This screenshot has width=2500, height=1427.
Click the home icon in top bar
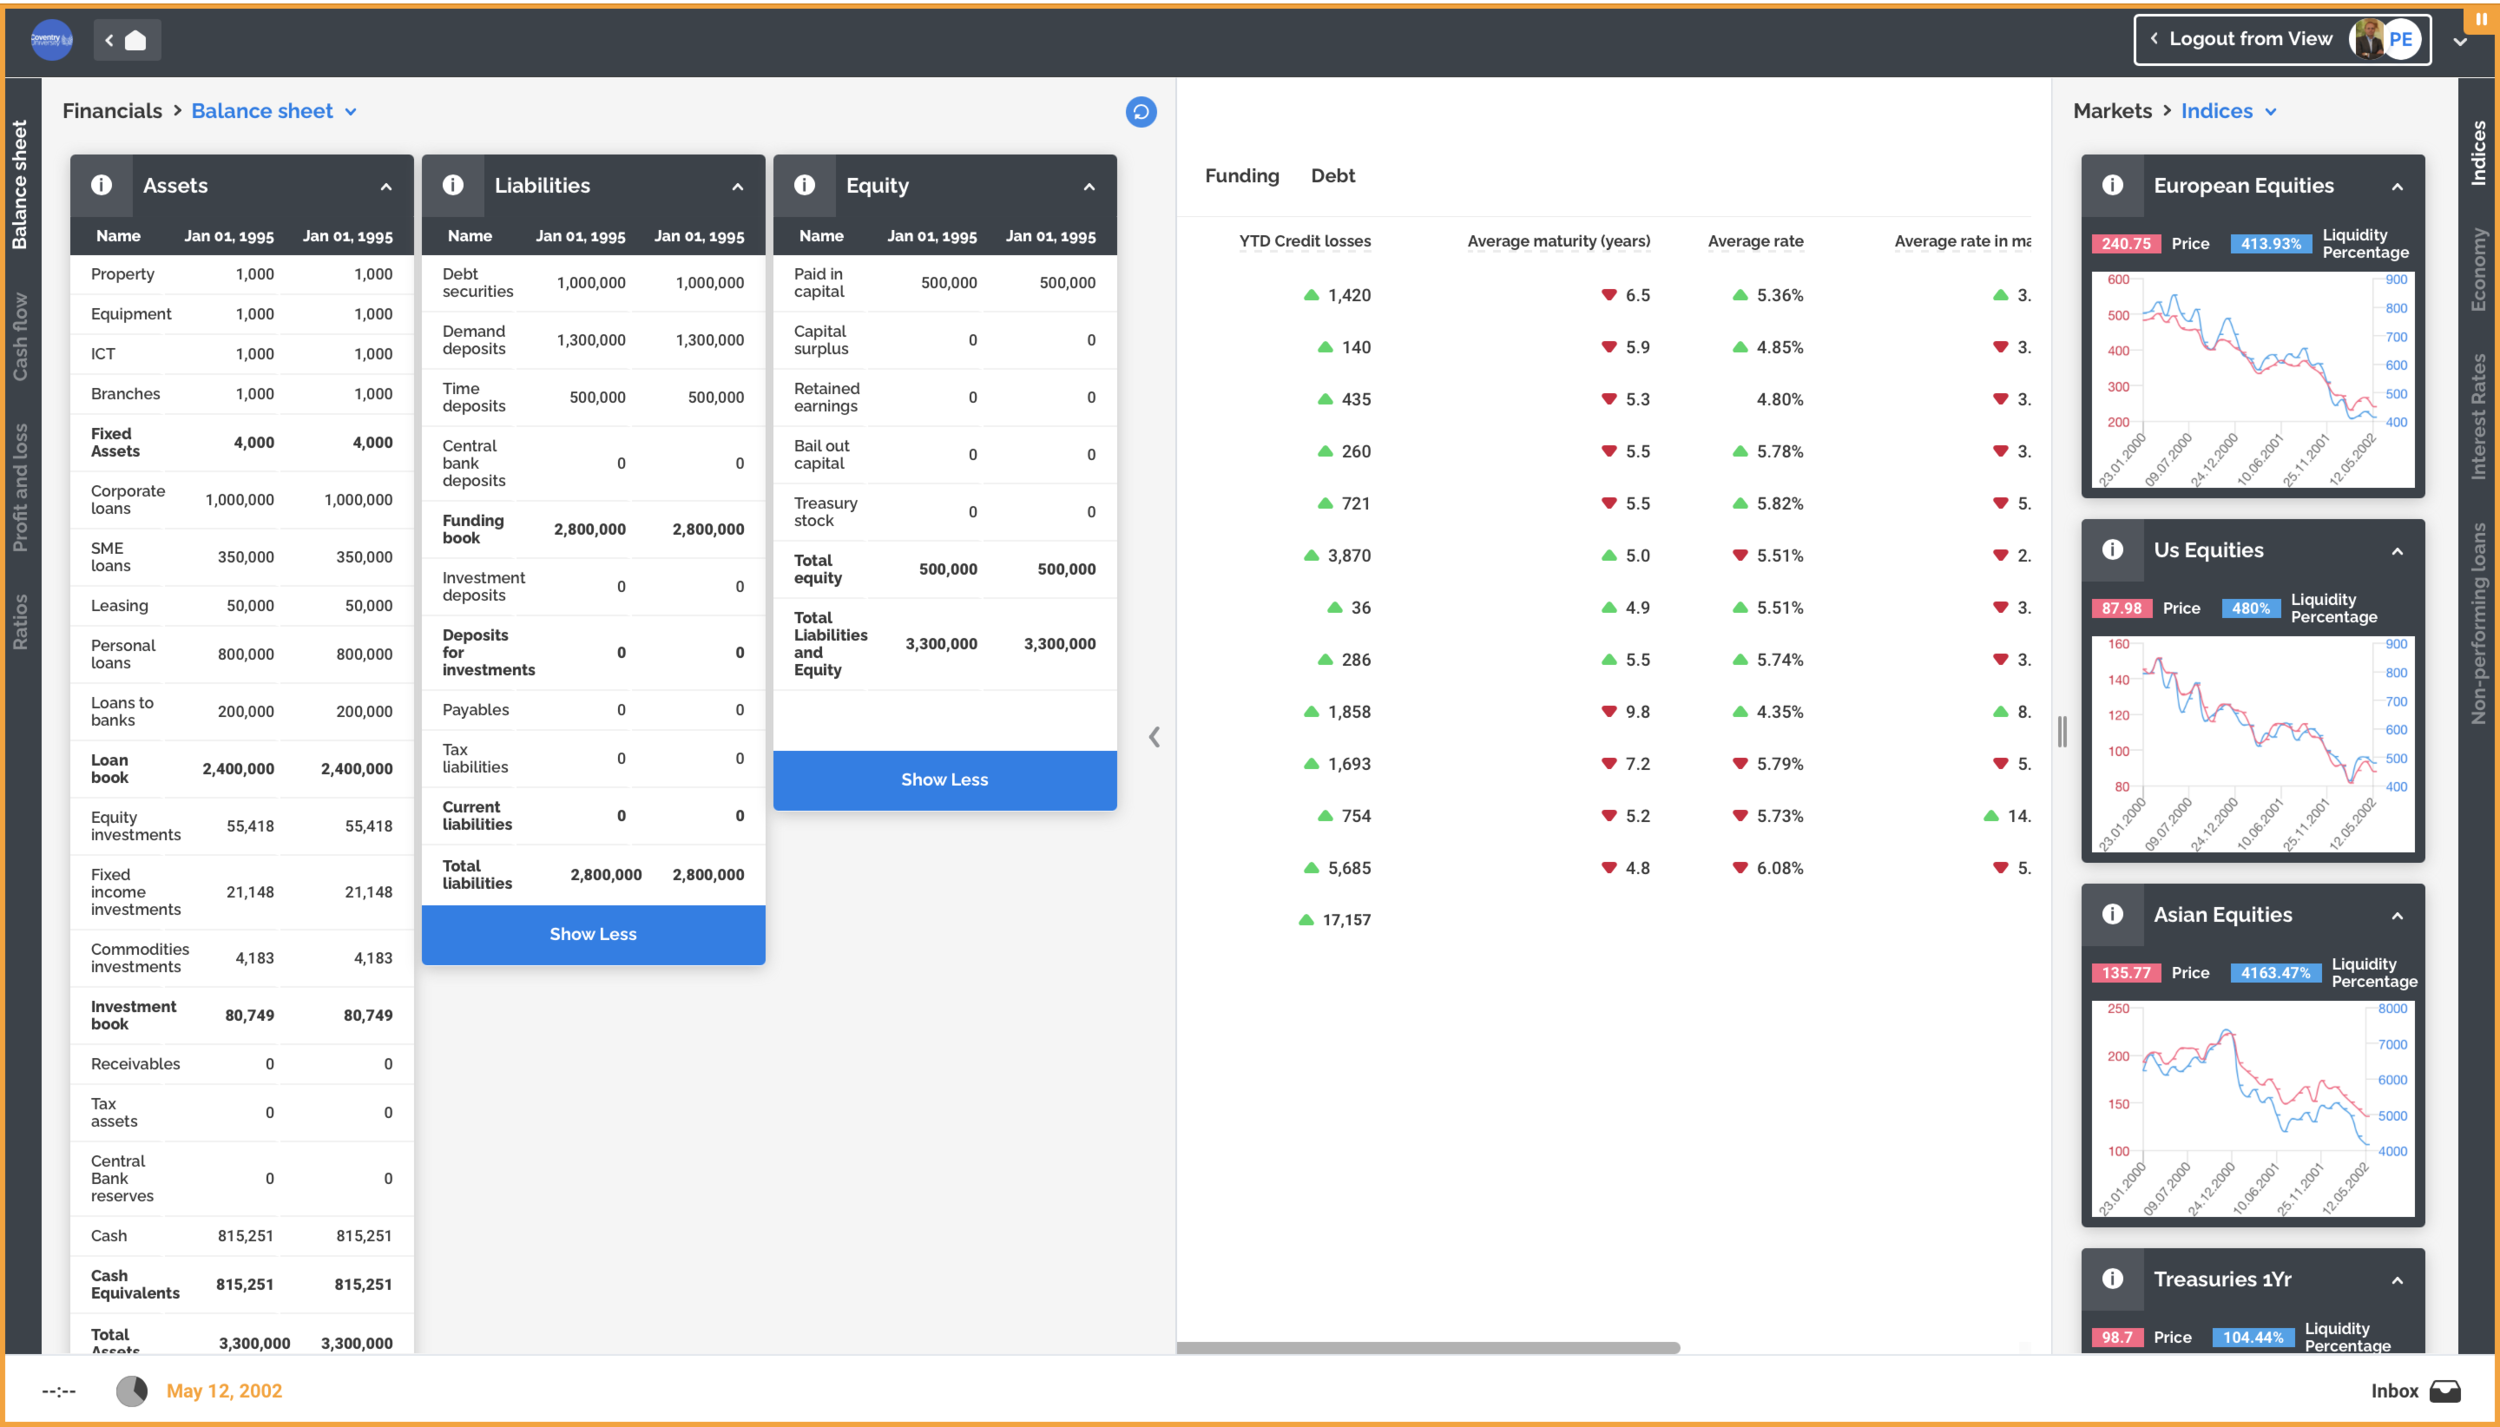[136, 40]
